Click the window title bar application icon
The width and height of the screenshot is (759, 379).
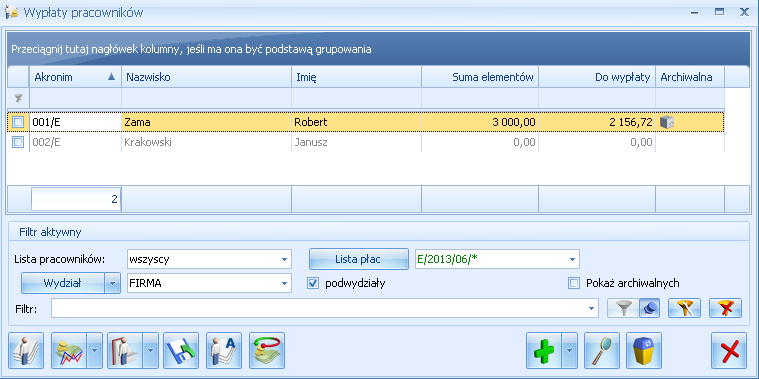(x=12, y=13)
